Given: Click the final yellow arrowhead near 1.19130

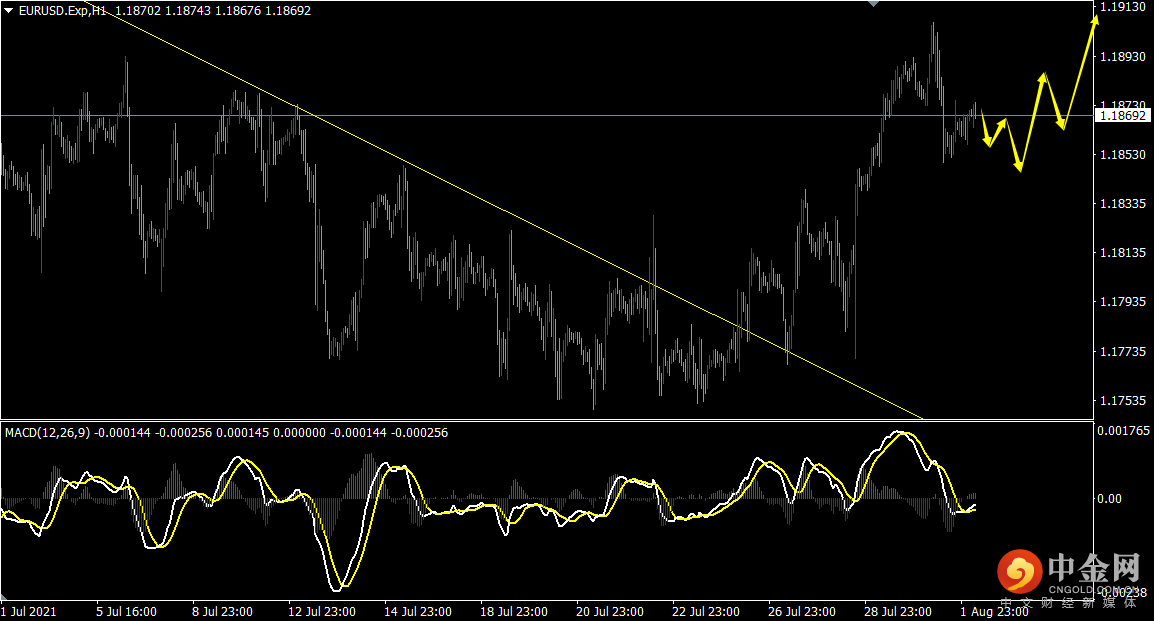Looking at the screenshot, I should click(x=1095, y=22).
